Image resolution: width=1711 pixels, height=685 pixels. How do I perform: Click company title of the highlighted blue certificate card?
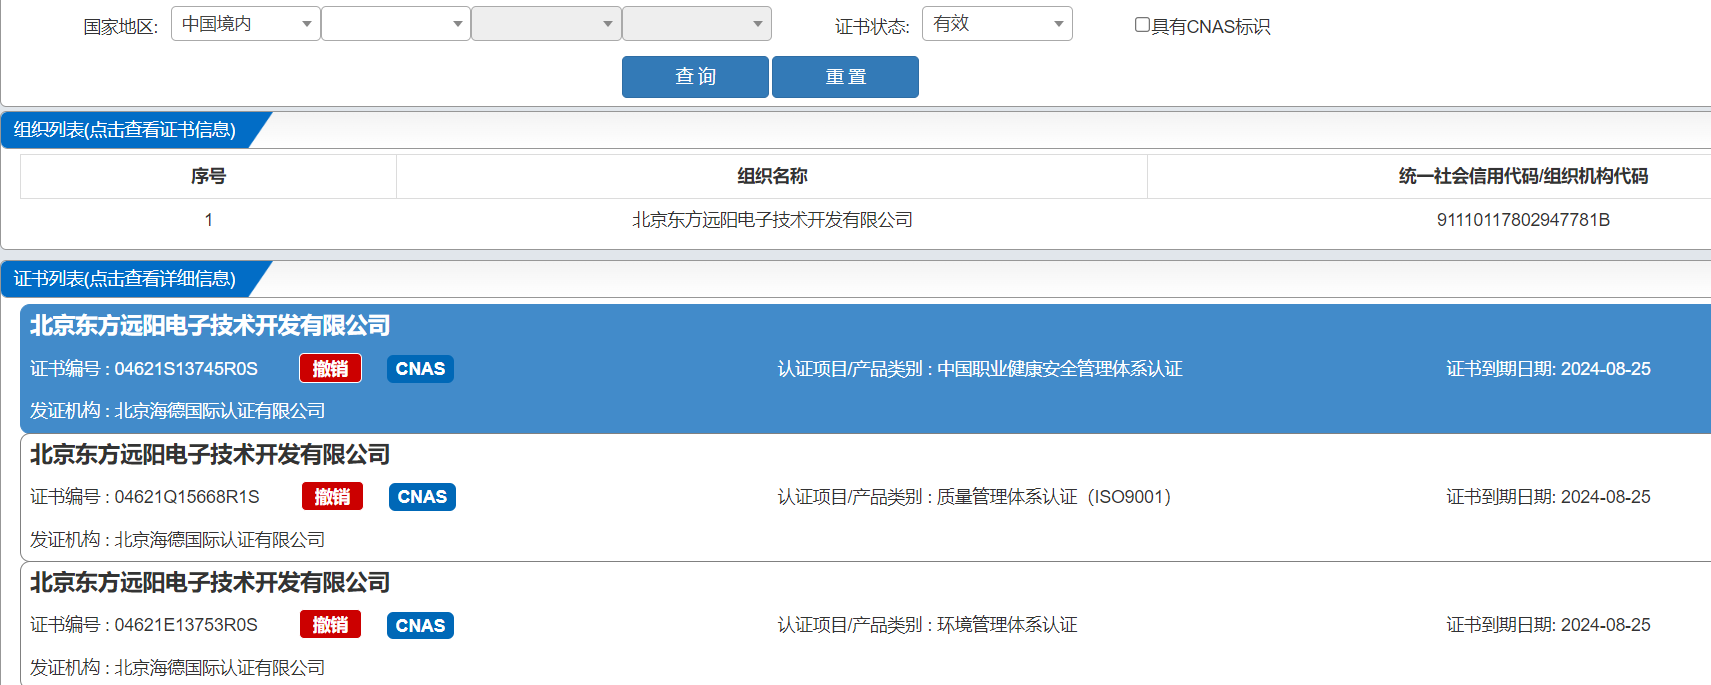210,326
